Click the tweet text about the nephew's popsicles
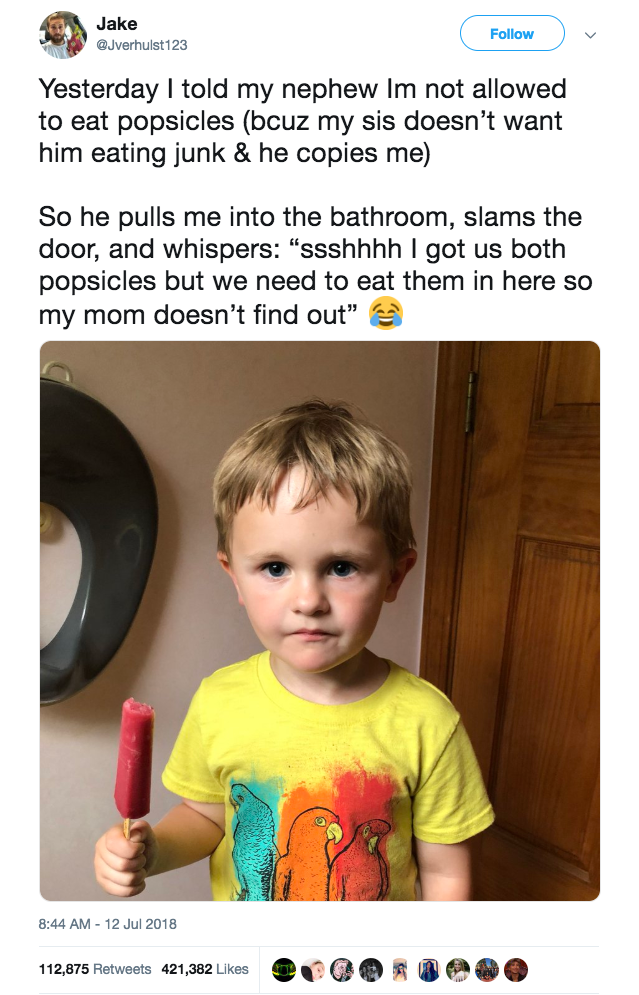Viewport: 639px width, 995px height. (x=315, y=201)
